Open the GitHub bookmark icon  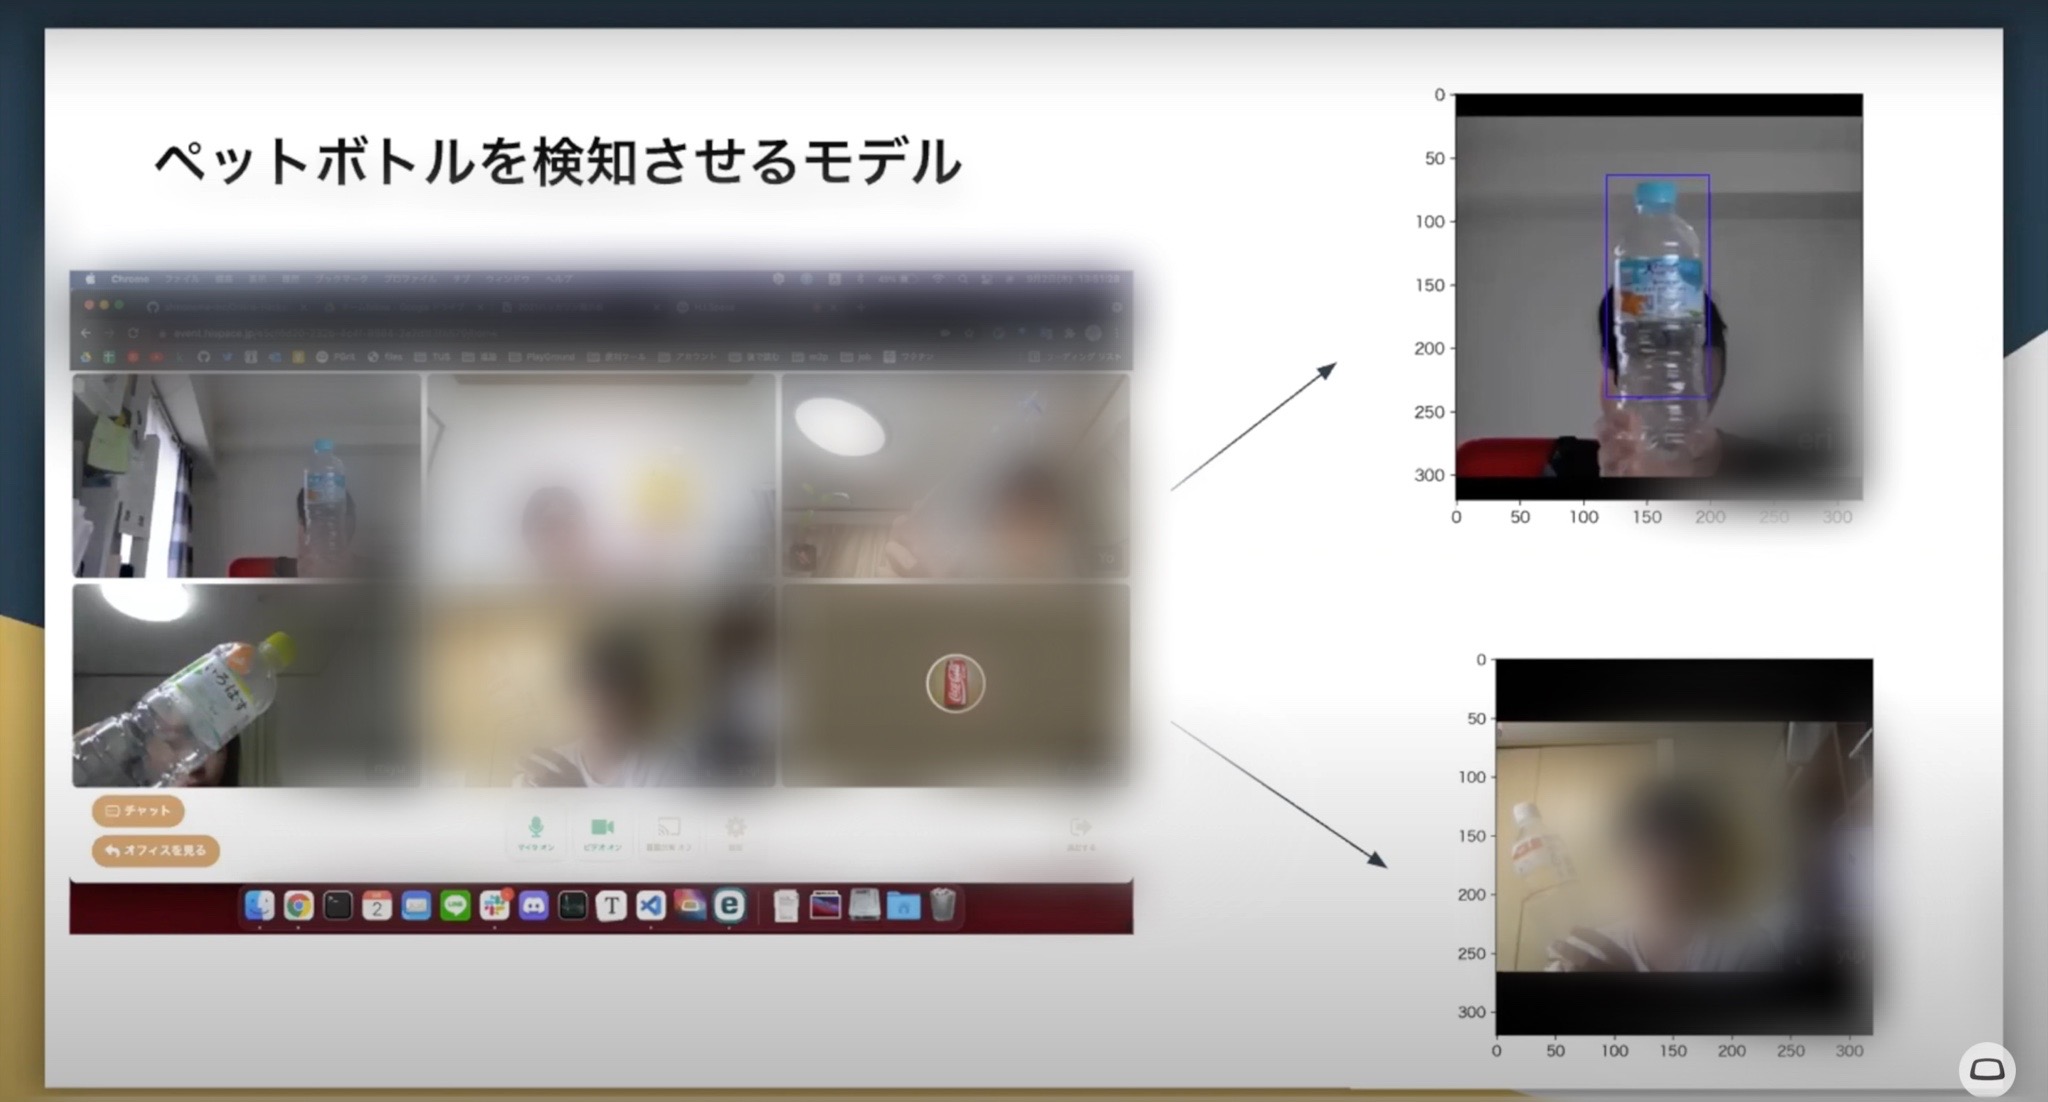pos(203,357)
